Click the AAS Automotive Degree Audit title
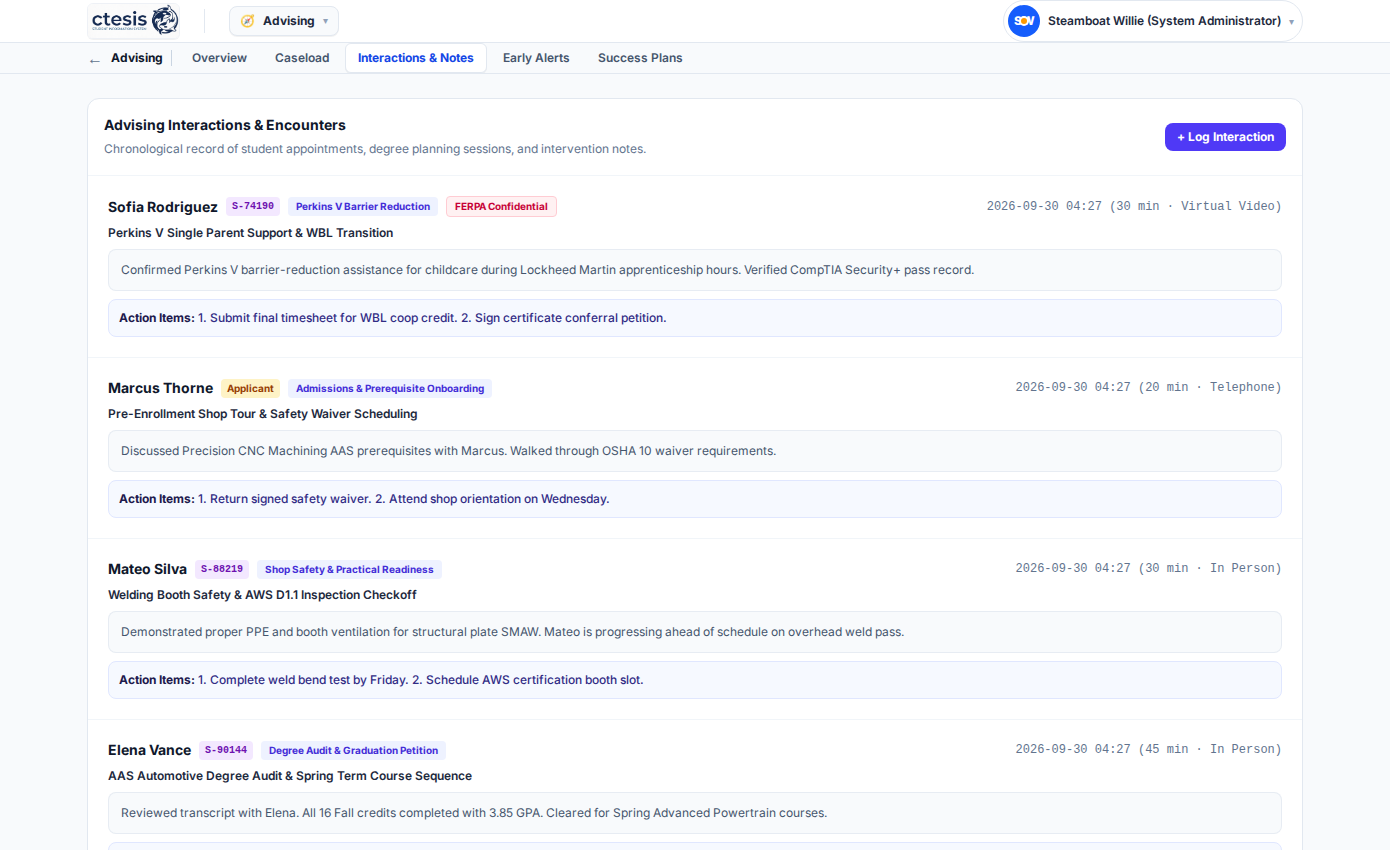Image resolution: width=1390 pixels, height=850 pixels. [x=290, y=776]
